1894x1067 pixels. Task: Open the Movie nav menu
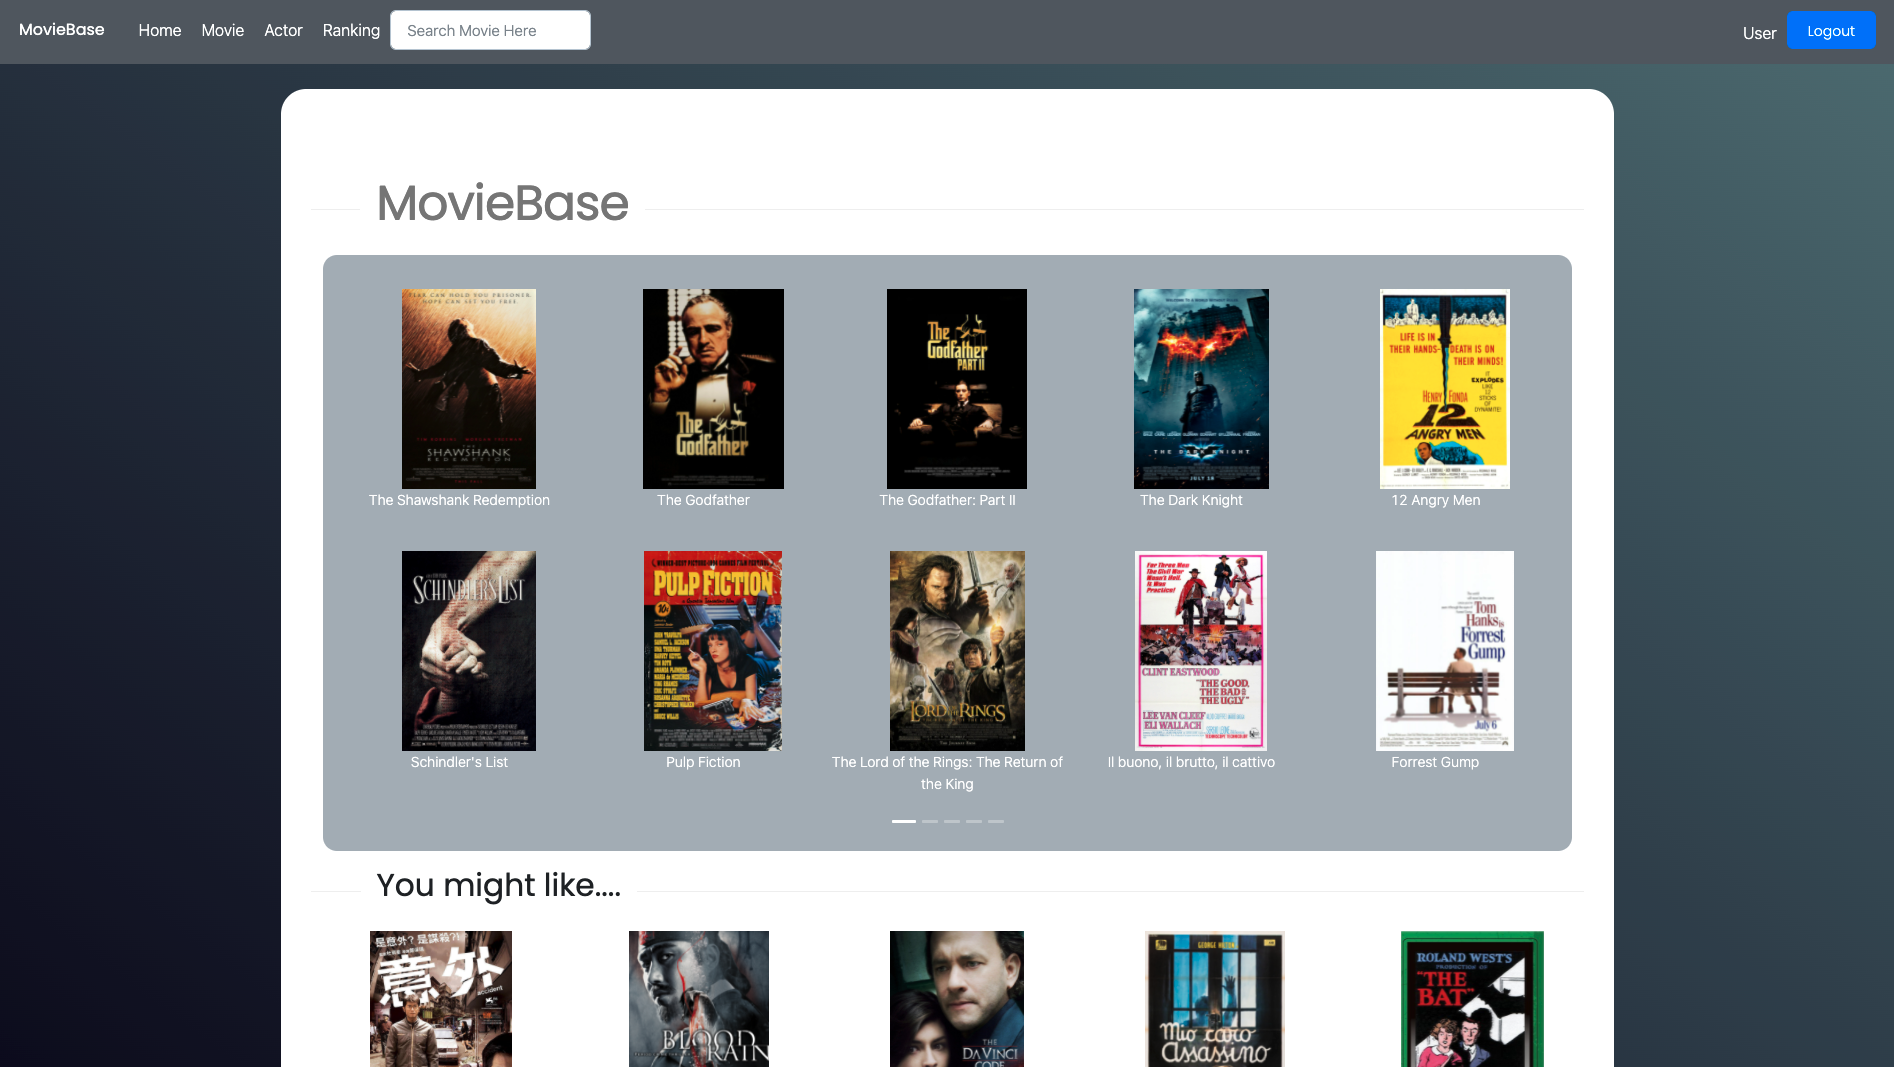pyautogui.click(x=223, y=31)
